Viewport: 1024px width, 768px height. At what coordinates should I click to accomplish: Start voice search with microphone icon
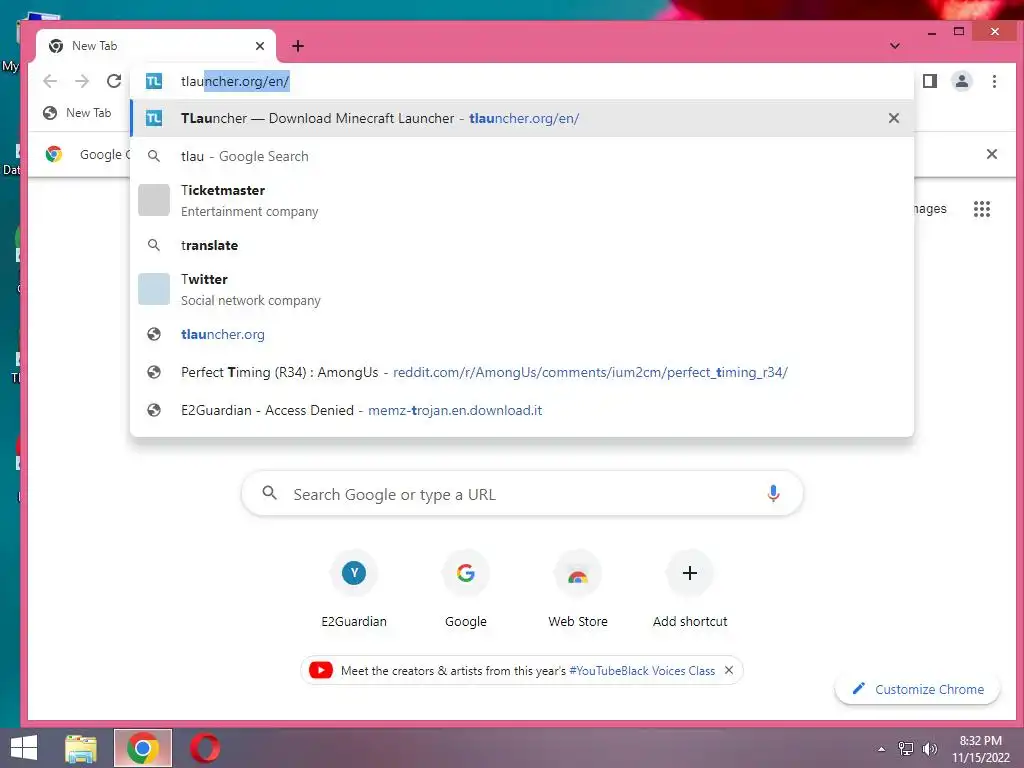[773, 494]
